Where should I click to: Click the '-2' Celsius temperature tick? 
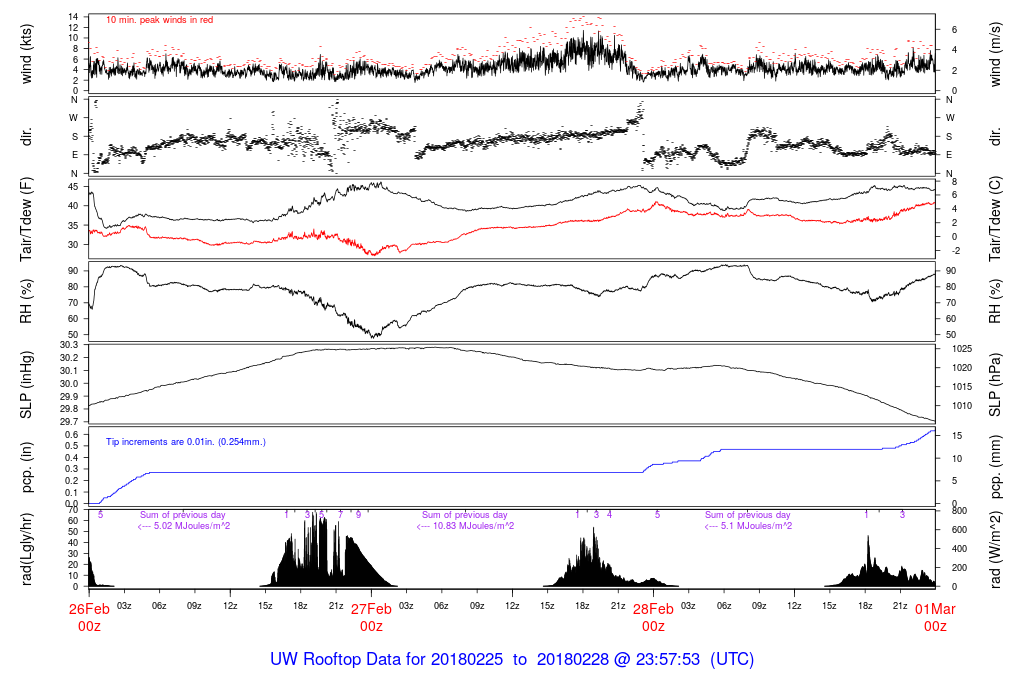(x=956, y=251)
